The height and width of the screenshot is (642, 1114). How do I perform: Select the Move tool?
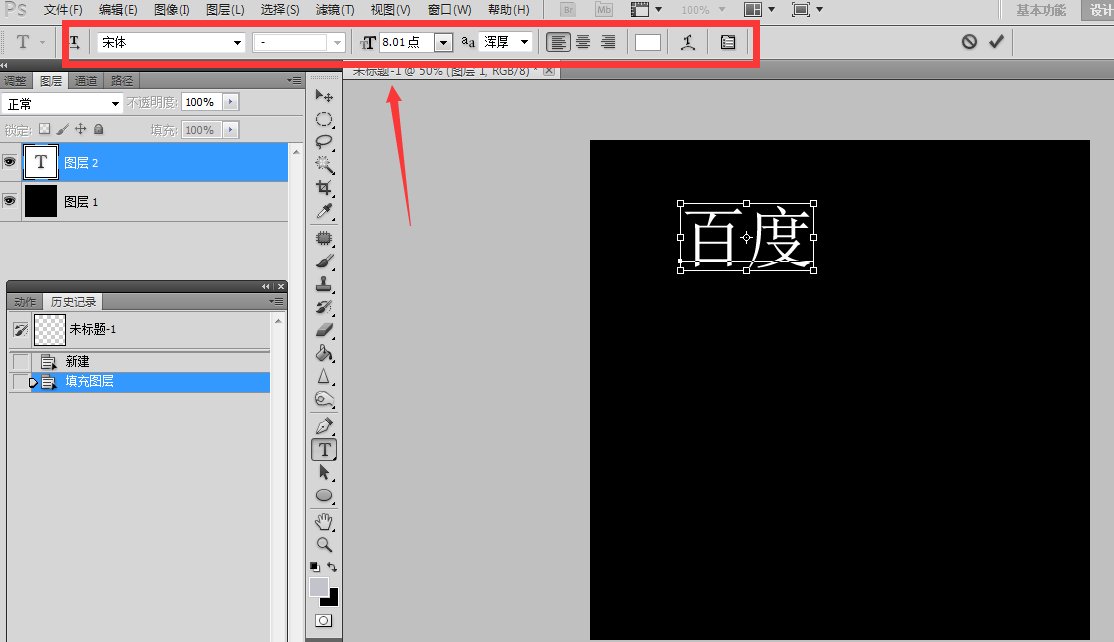click(324, 96)
